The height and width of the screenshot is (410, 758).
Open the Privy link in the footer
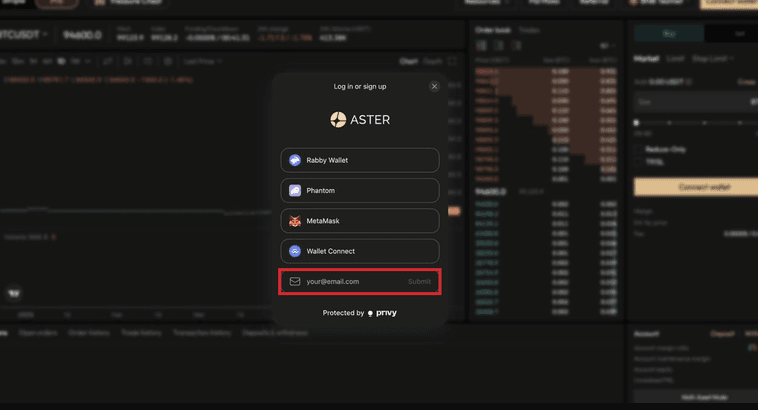click(x=382, y=313)
